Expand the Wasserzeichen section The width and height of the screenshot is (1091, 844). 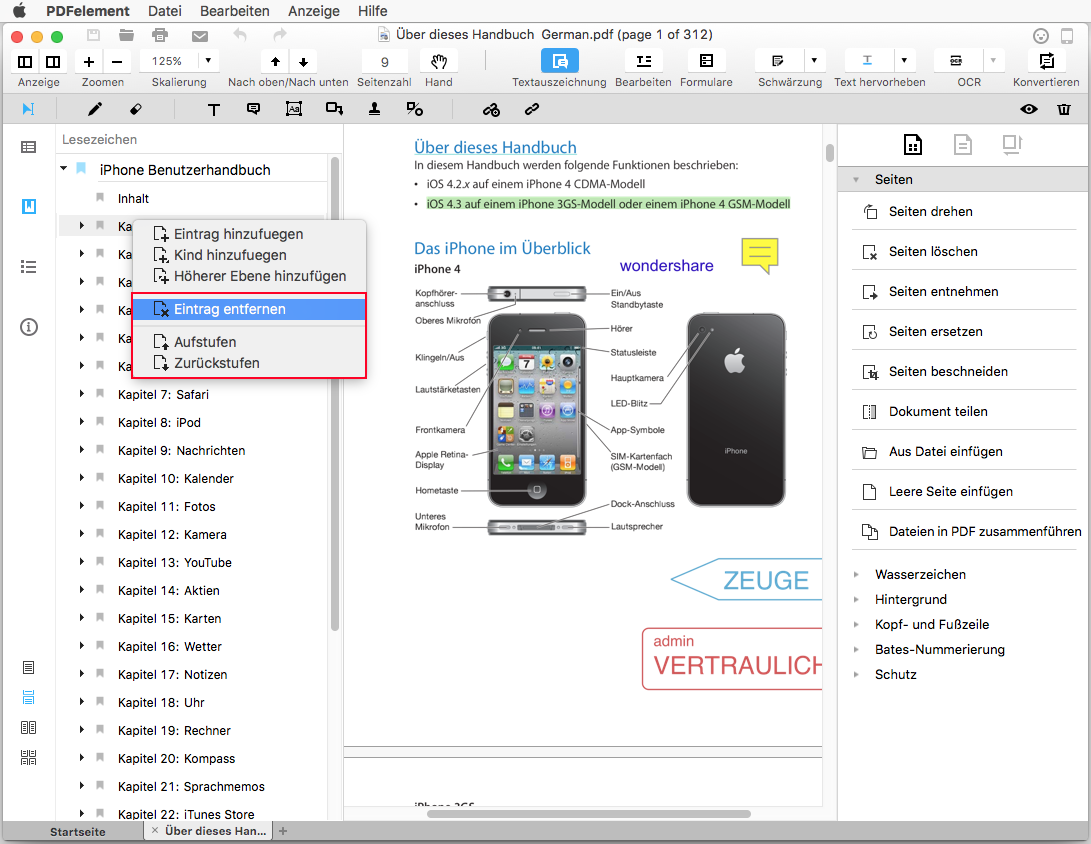[x=857, y=575]
